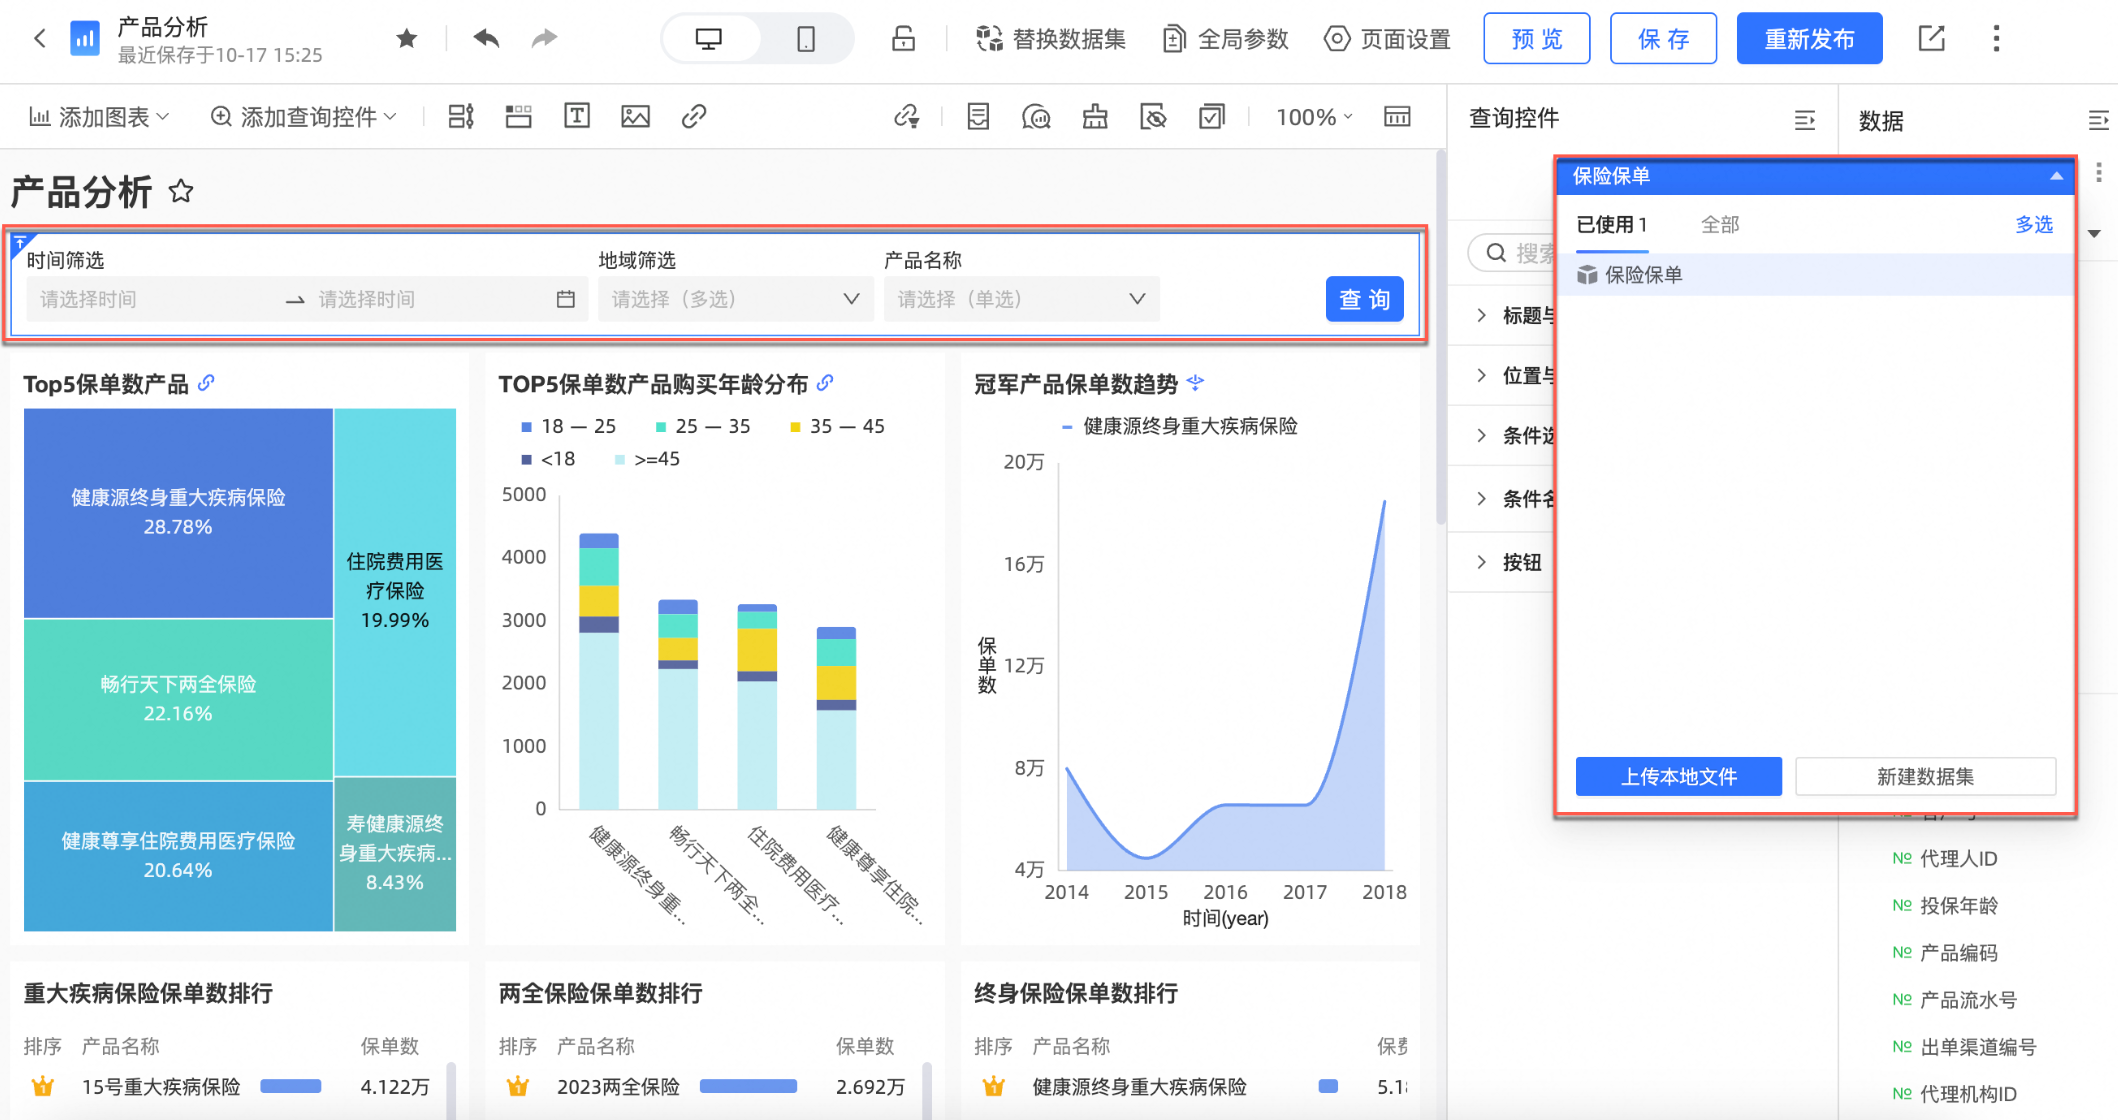Open the share/export icon in header
Screen dimensions: 2118x1120
pos(1932,39)
